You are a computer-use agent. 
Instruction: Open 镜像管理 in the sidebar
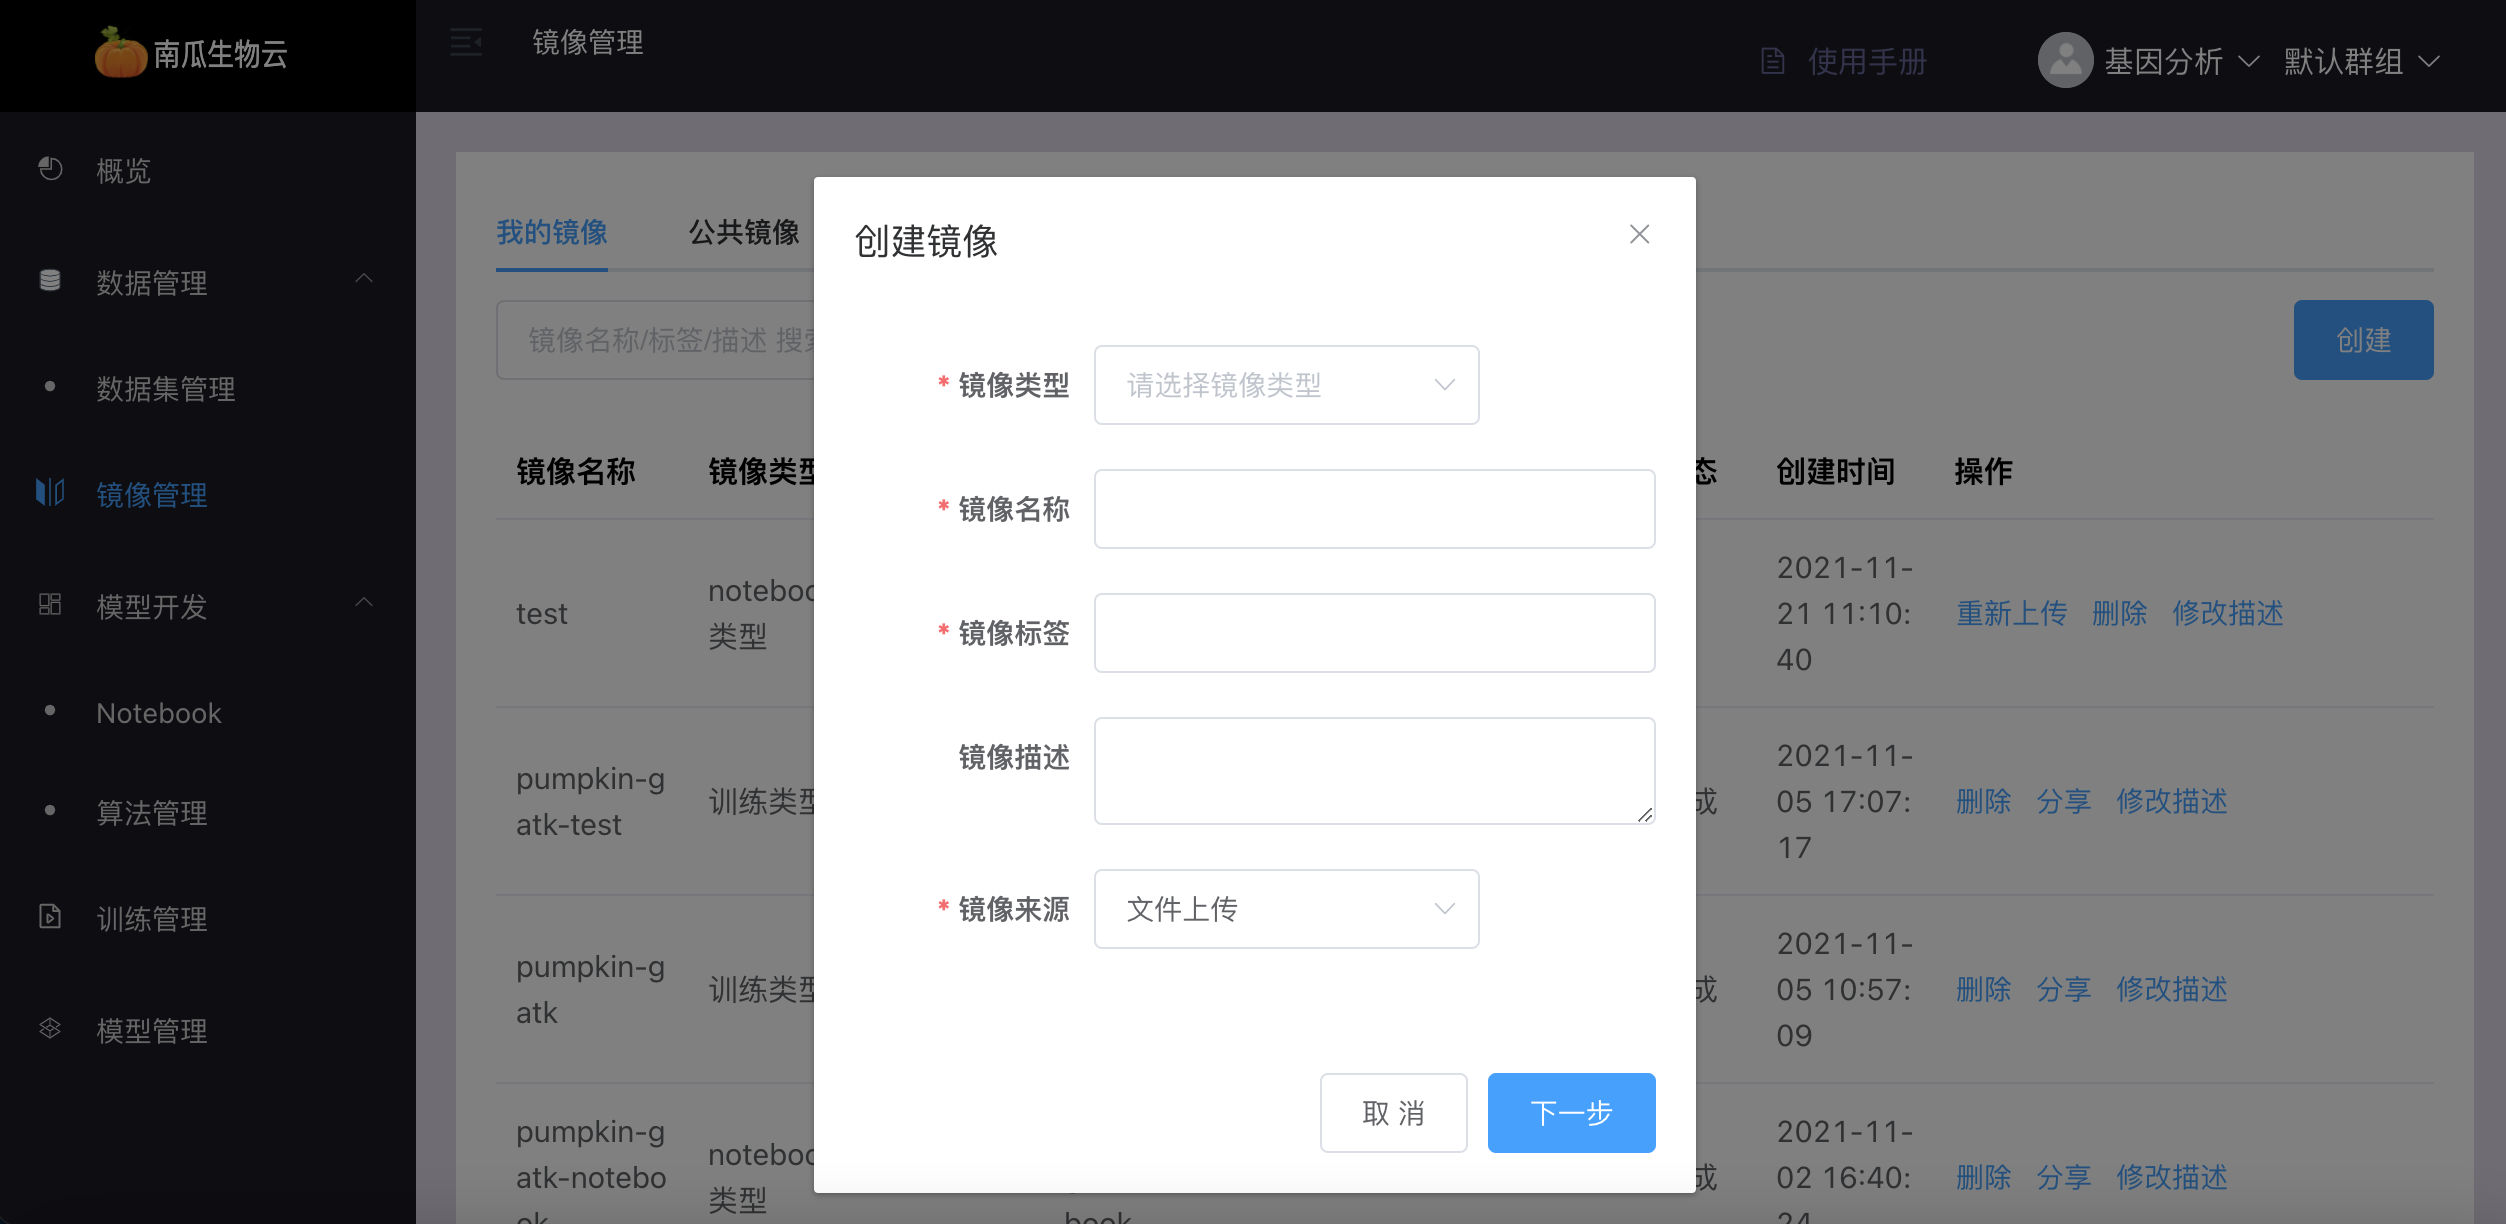152,495
